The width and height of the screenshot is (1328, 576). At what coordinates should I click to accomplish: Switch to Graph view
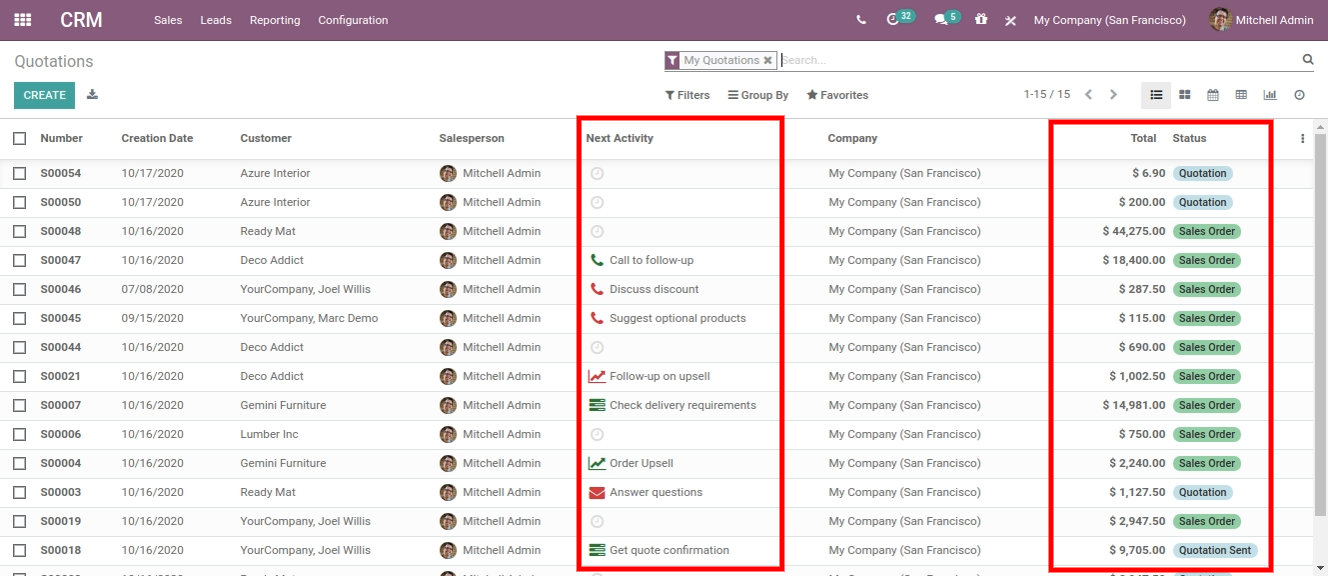tap(1270, 95)
